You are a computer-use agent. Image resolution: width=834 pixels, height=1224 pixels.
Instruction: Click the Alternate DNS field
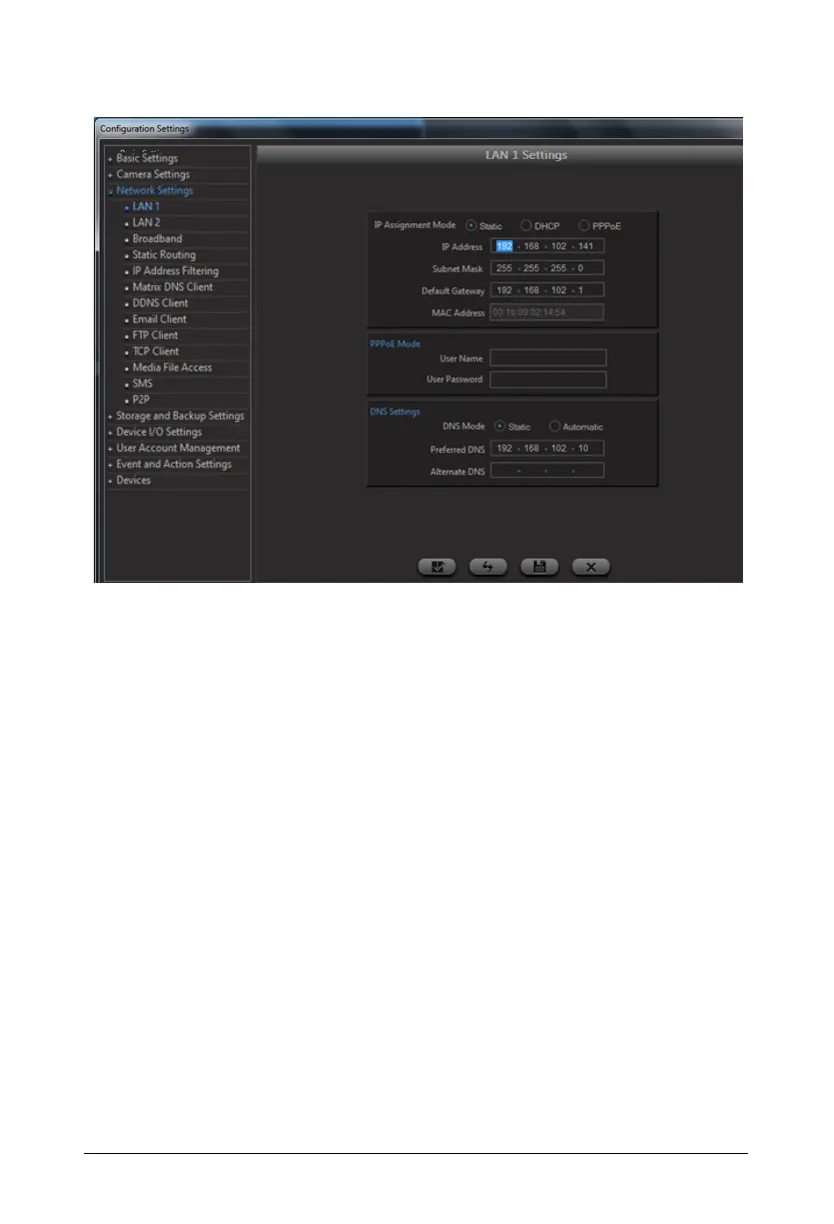tap(547, 470)
